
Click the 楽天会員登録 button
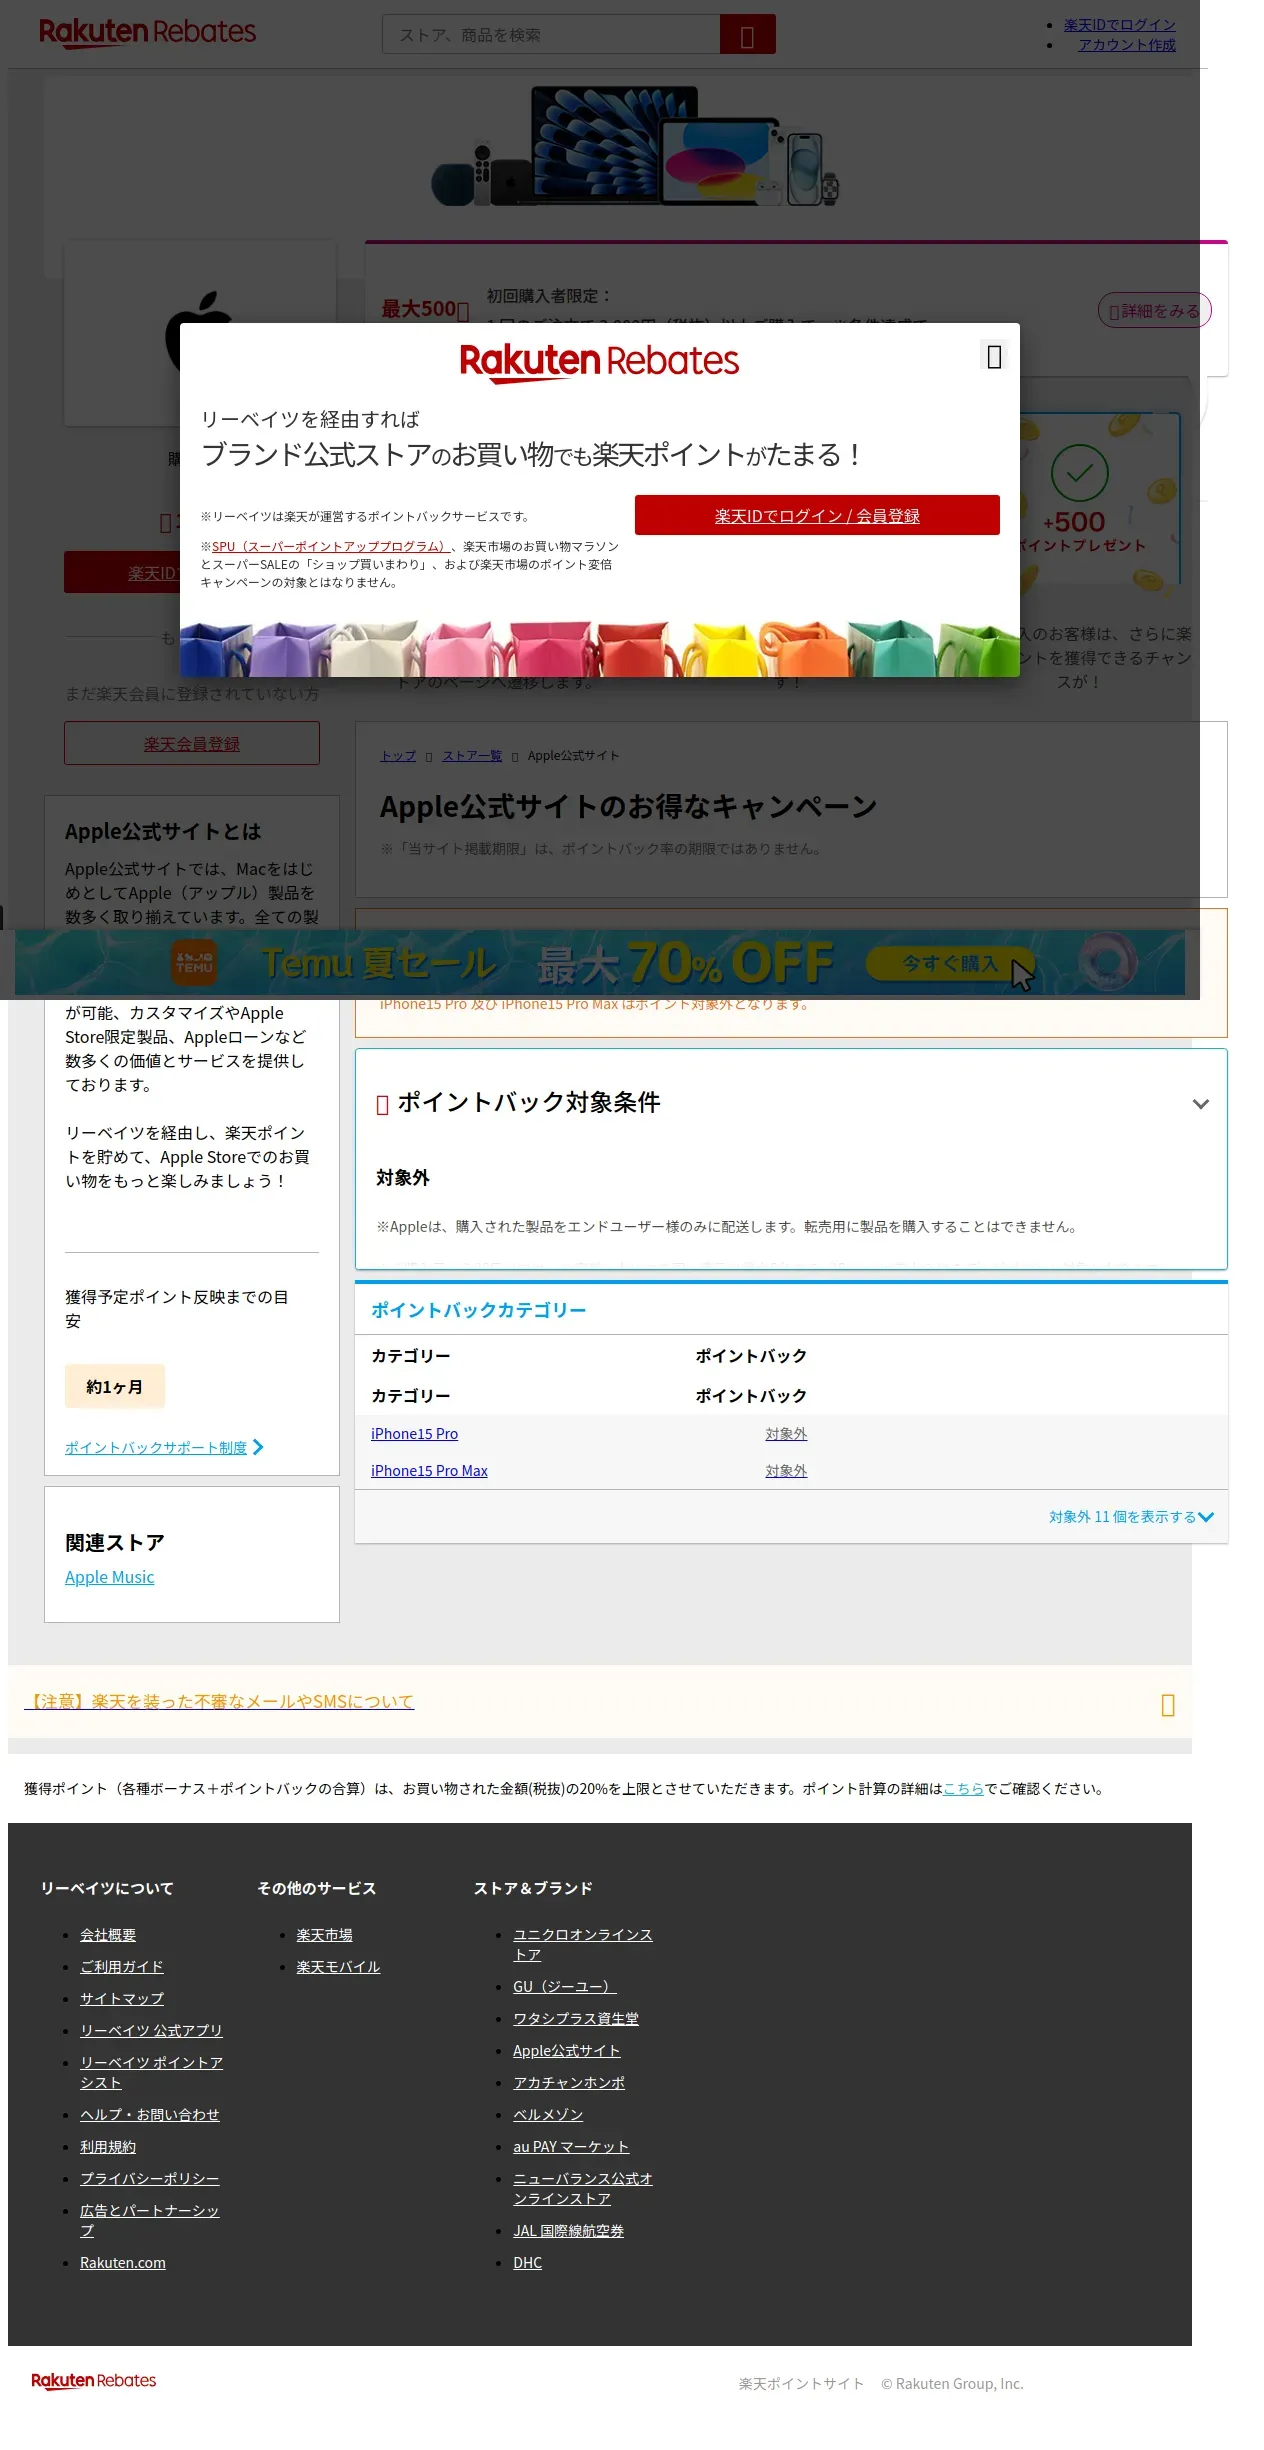coord(192,743)
